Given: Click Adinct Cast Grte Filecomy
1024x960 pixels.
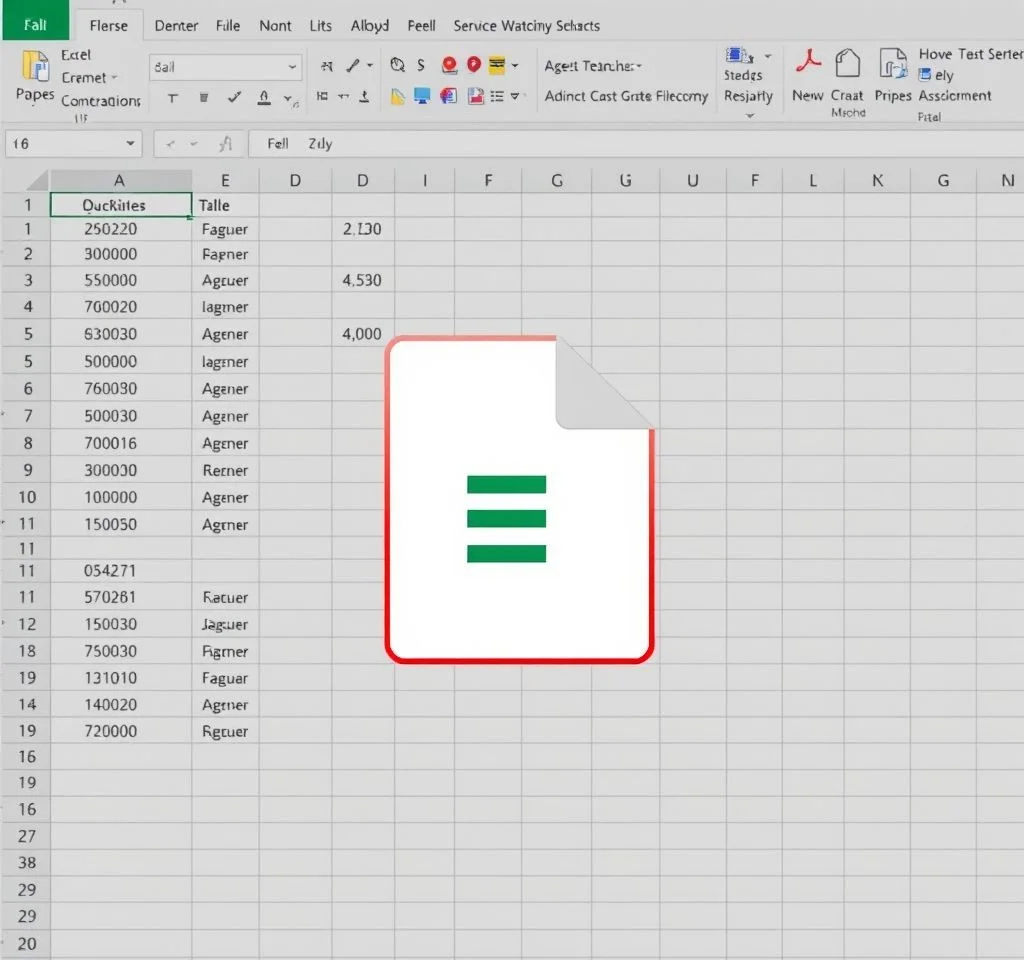Looking at the screenshot, I should pos(626,96).
